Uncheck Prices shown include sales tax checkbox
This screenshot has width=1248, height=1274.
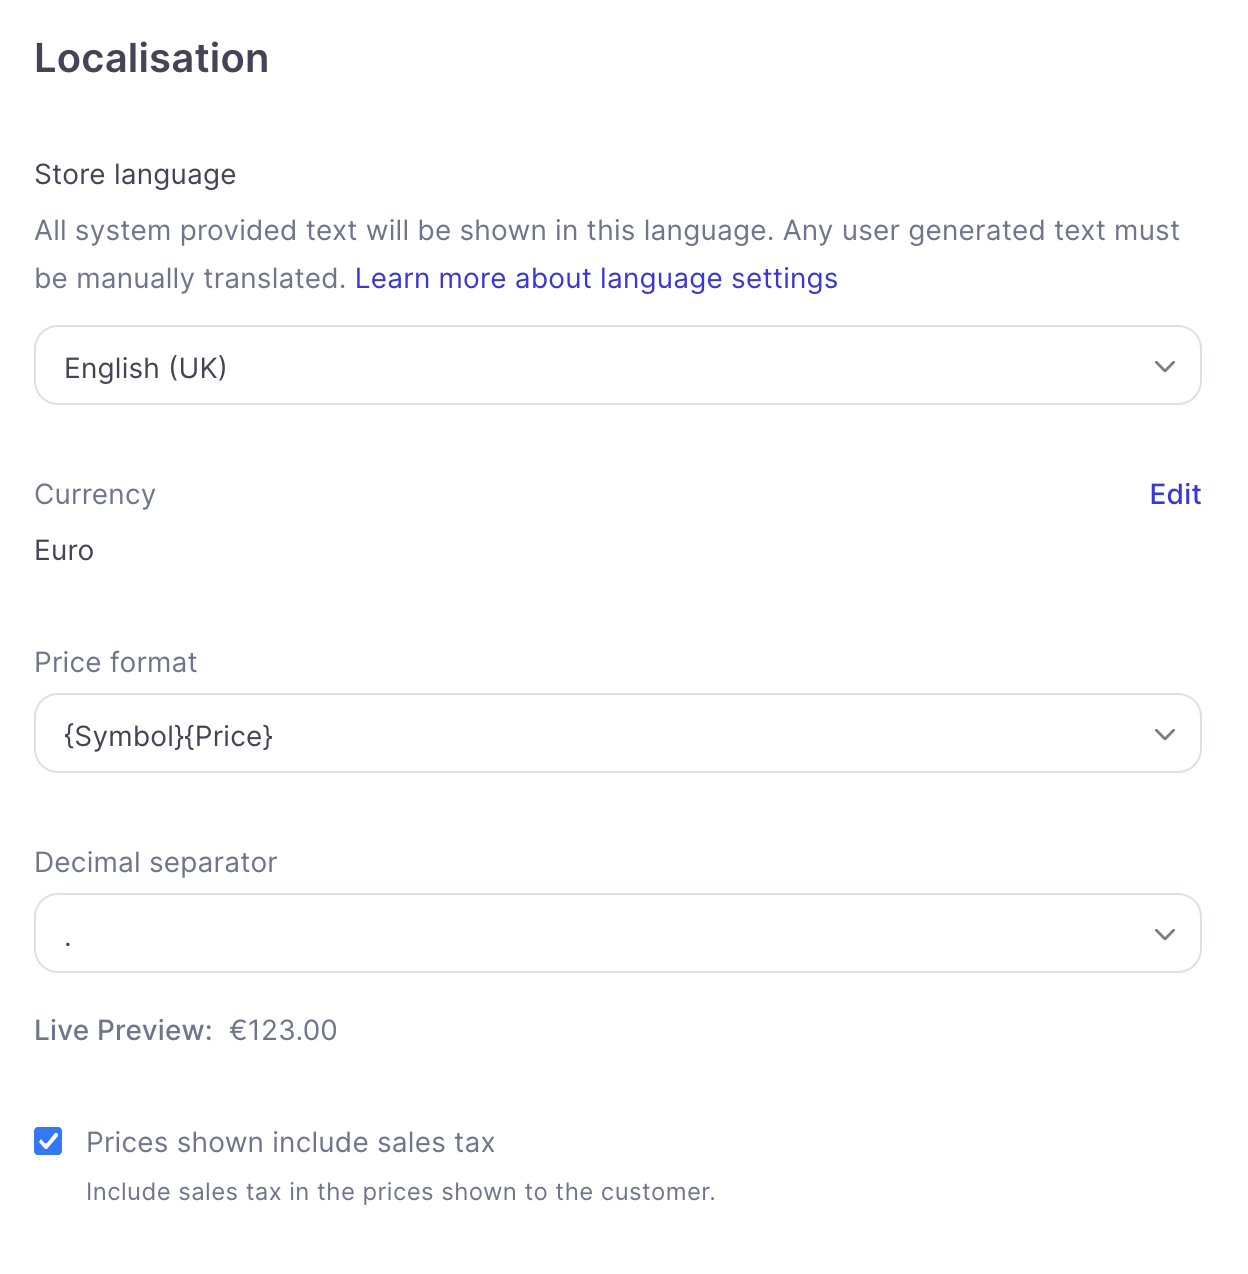tap(48, 1141)
